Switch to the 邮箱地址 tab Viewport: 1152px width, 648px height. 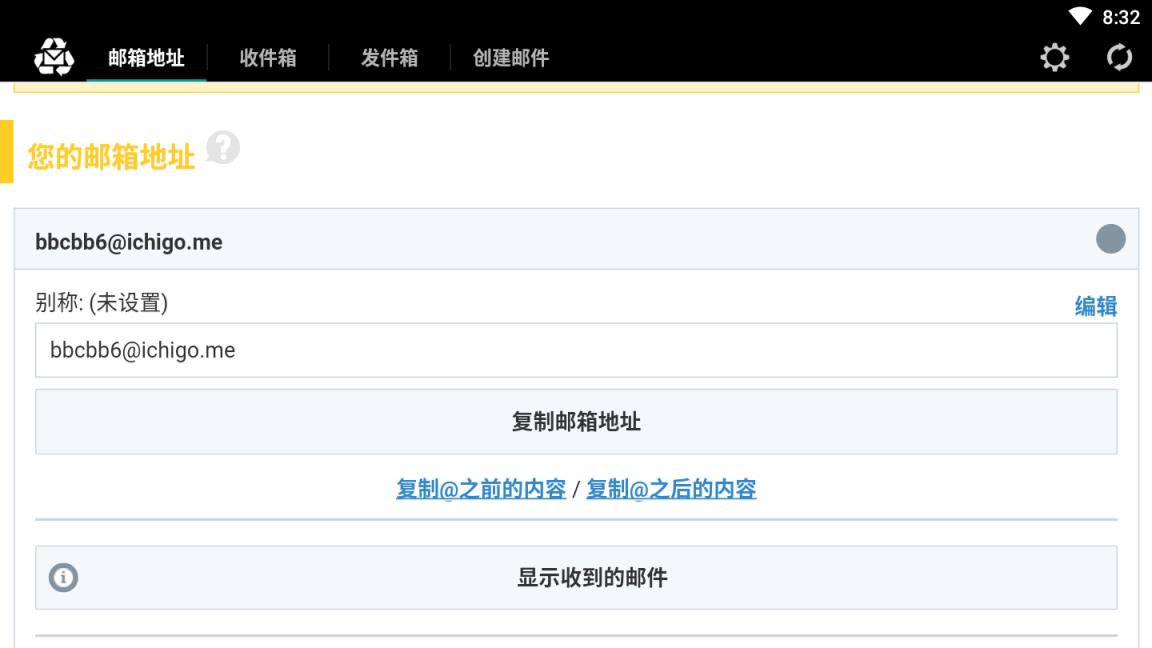146,58
